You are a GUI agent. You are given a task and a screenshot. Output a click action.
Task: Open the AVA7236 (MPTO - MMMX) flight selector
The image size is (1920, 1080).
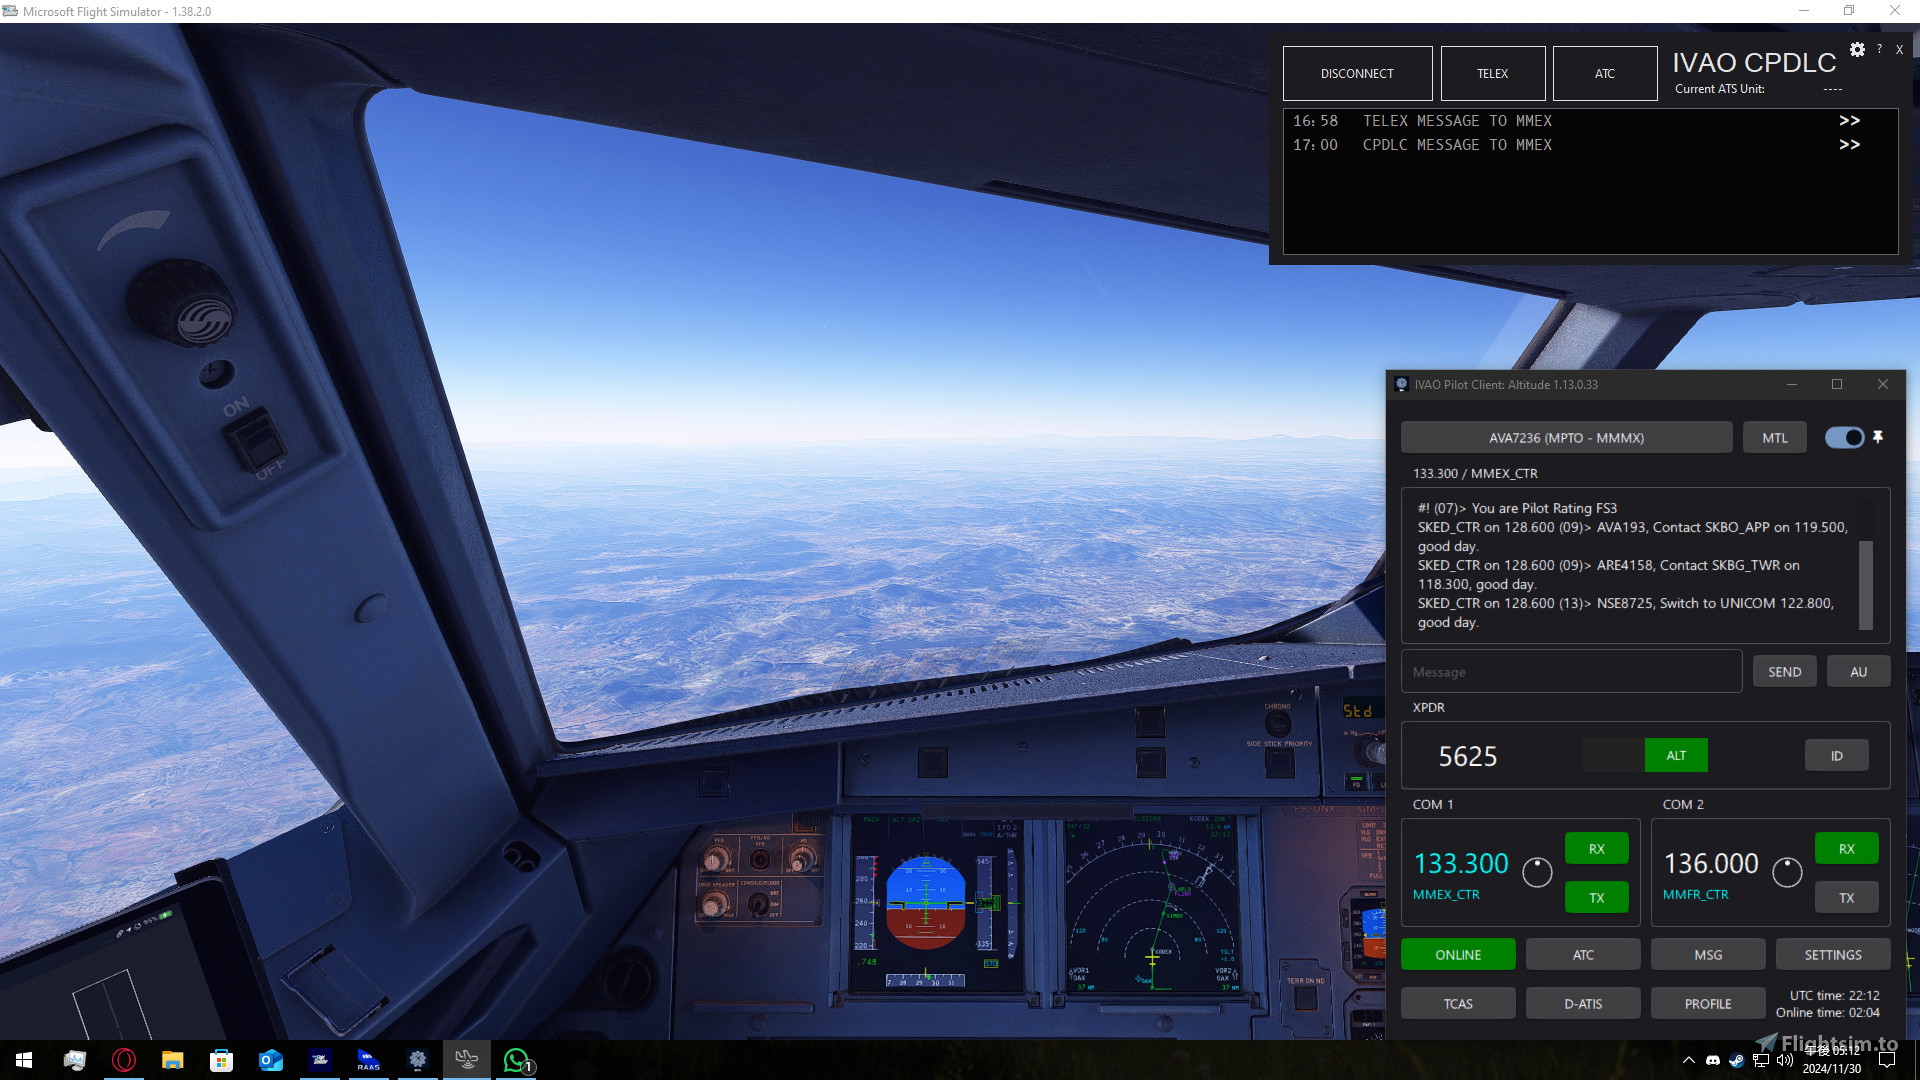(1566, 437)
